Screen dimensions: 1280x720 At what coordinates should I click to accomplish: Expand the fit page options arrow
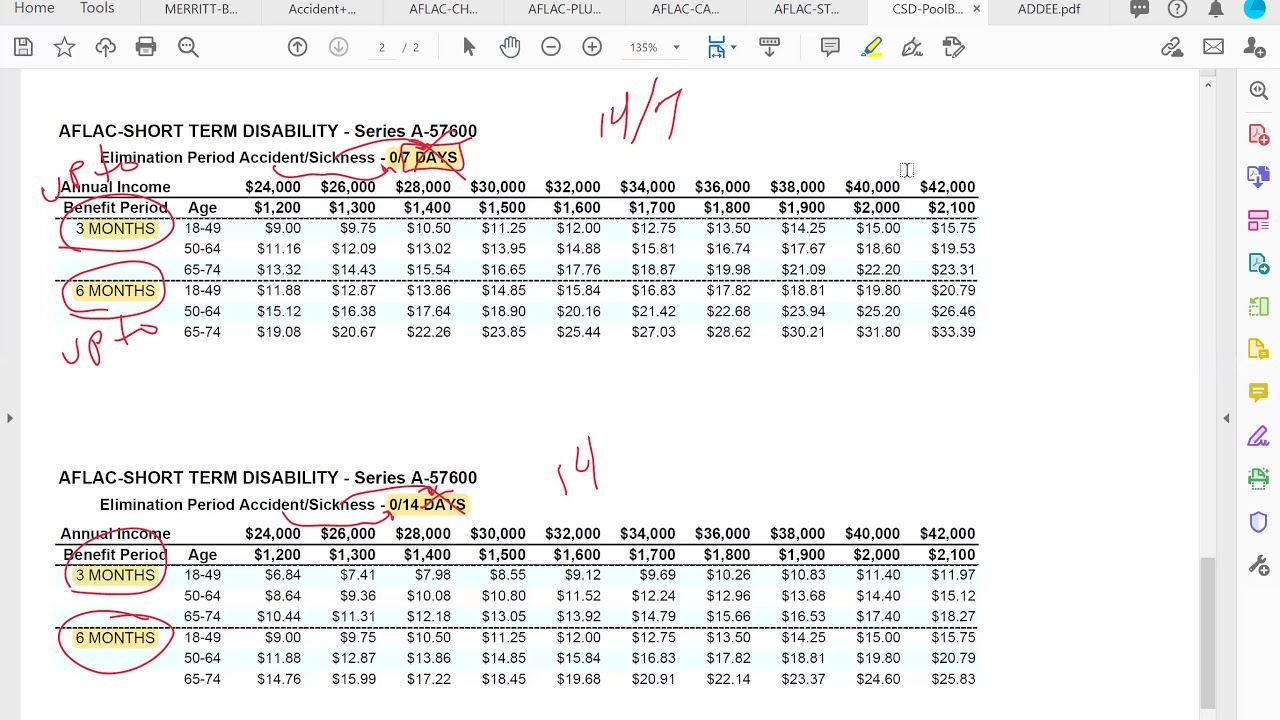733,47
